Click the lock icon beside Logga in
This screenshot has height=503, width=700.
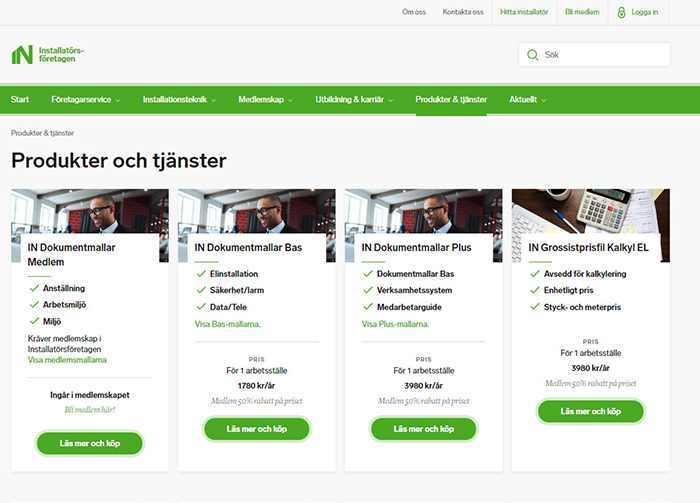coord(622,12)
